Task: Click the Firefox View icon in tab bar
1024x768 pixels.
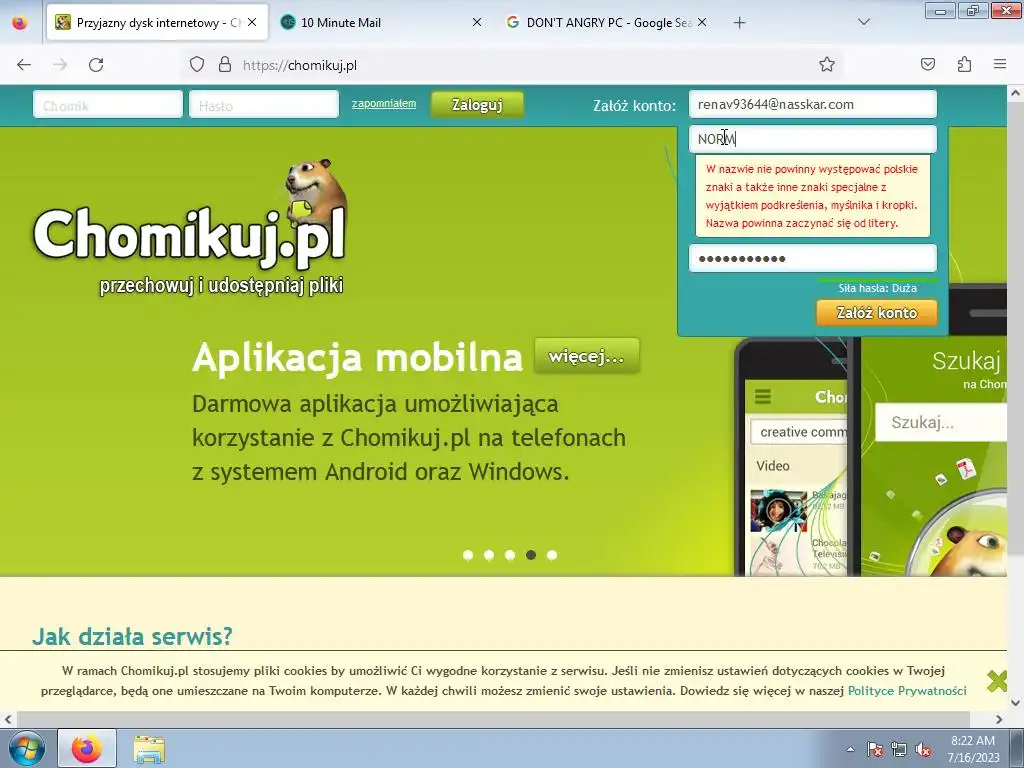Action: point(20,23)
